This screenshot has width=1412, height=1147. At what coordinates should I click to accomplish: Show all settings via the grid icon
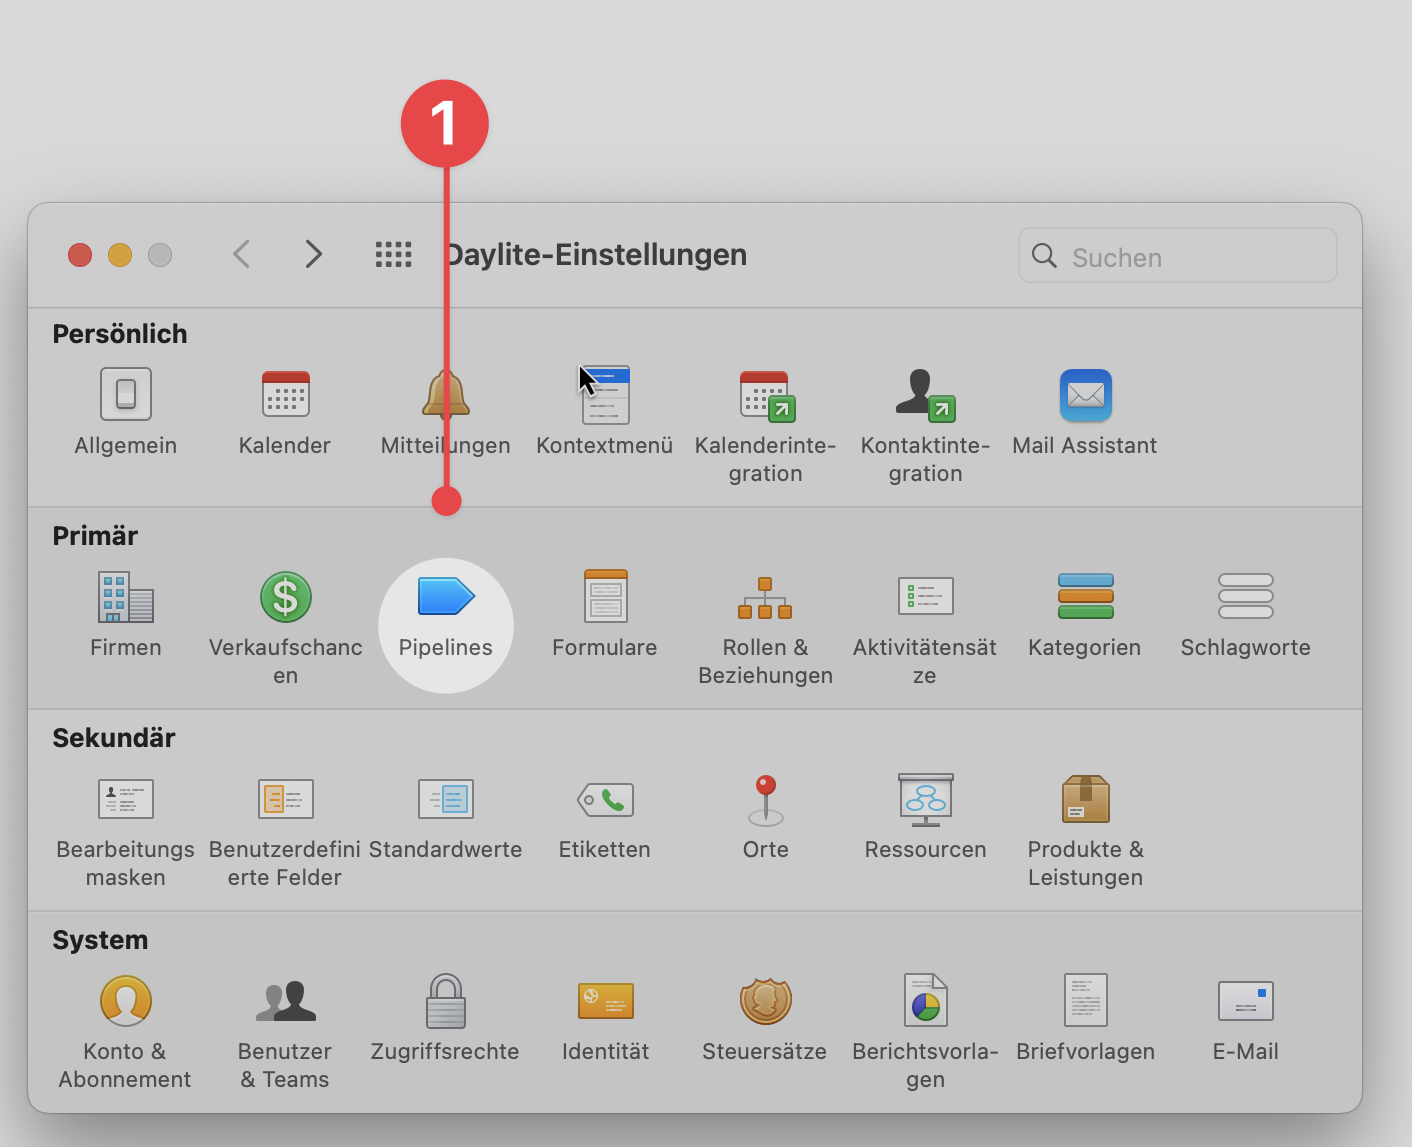tap(393, 254)
